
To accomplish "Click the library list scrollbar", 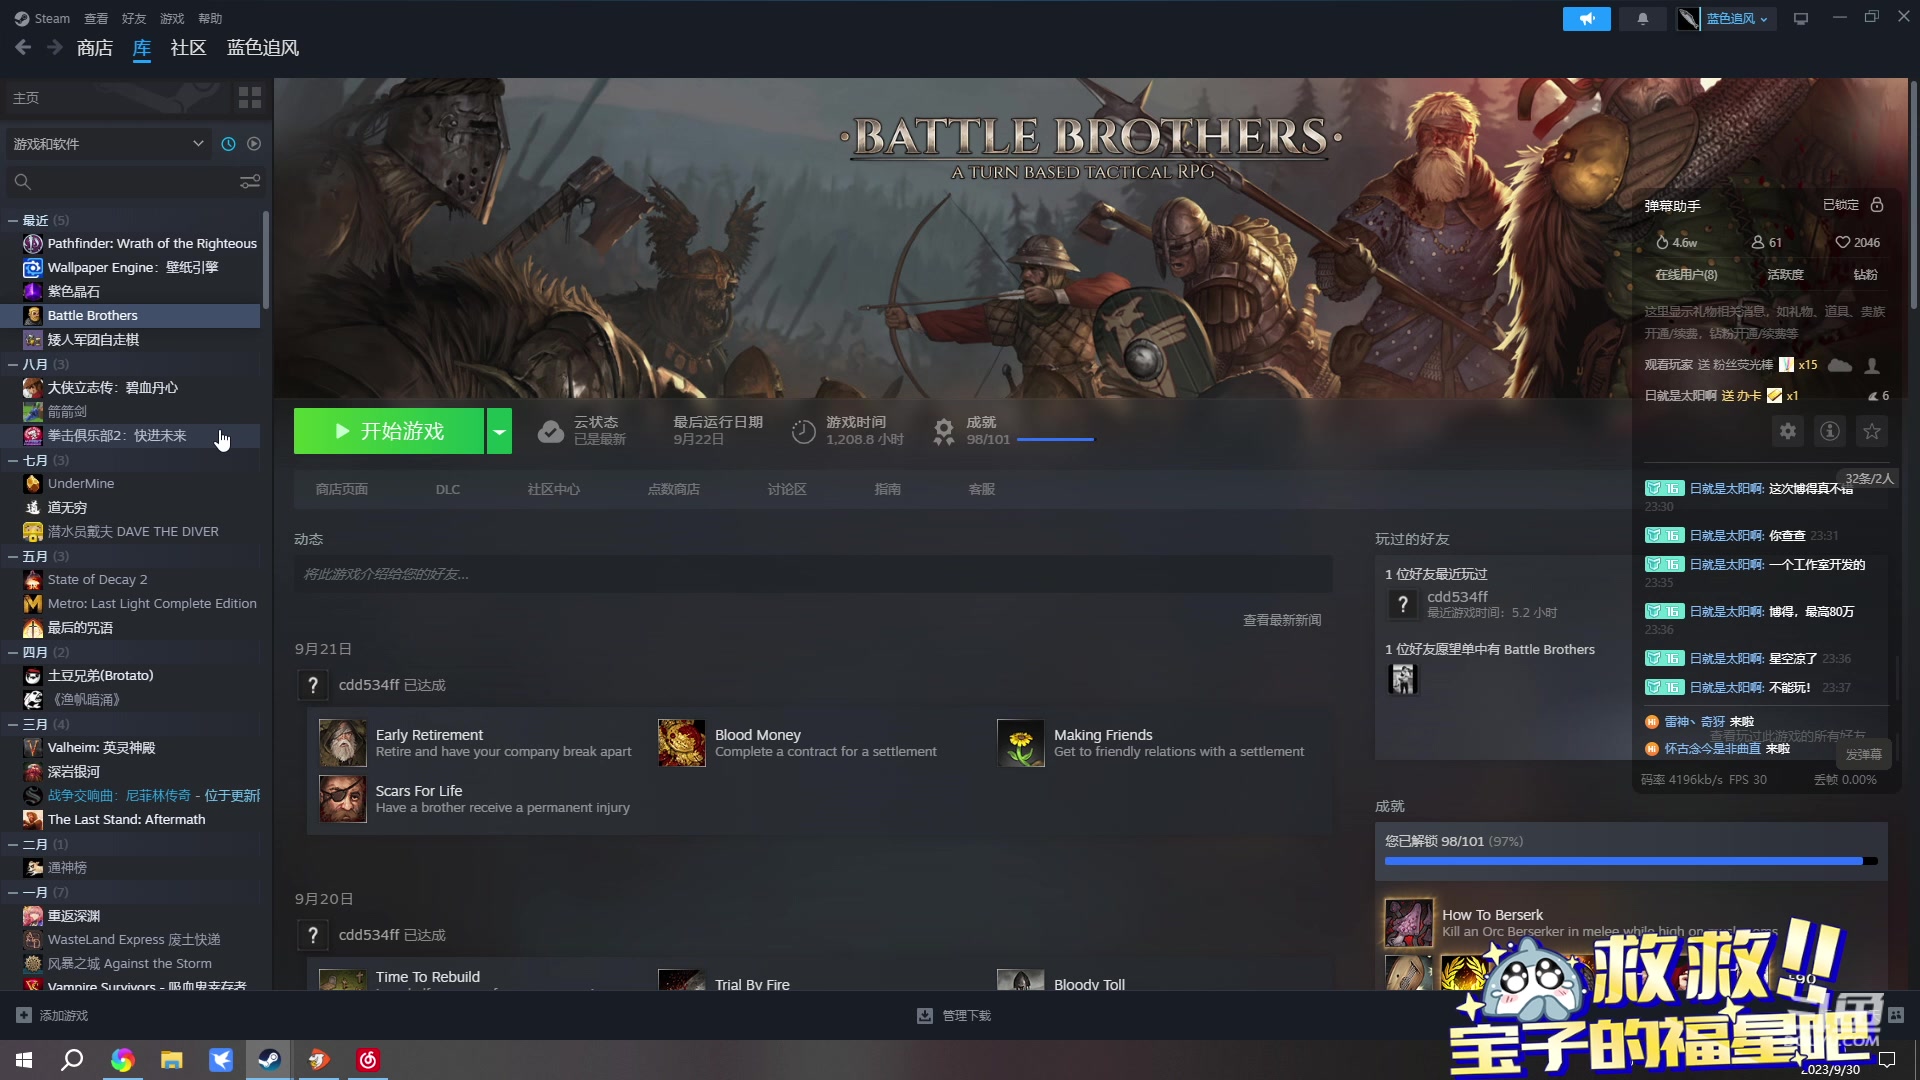I will [x=266, y=260].
